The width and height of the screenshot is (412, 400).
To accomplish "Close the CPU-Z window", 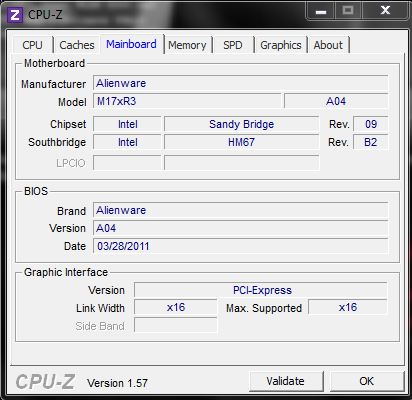I will (385, 11).
